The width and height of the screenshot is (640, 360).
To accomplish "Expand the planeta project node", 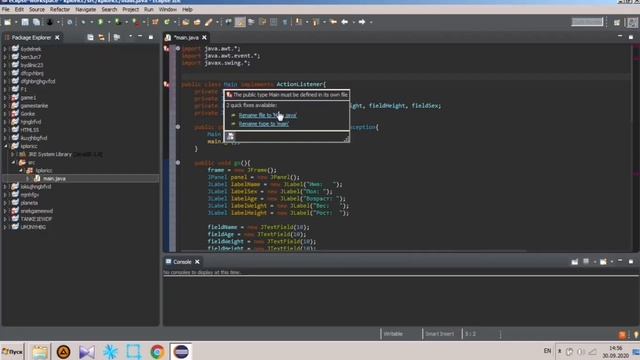I will coord(5,203).
